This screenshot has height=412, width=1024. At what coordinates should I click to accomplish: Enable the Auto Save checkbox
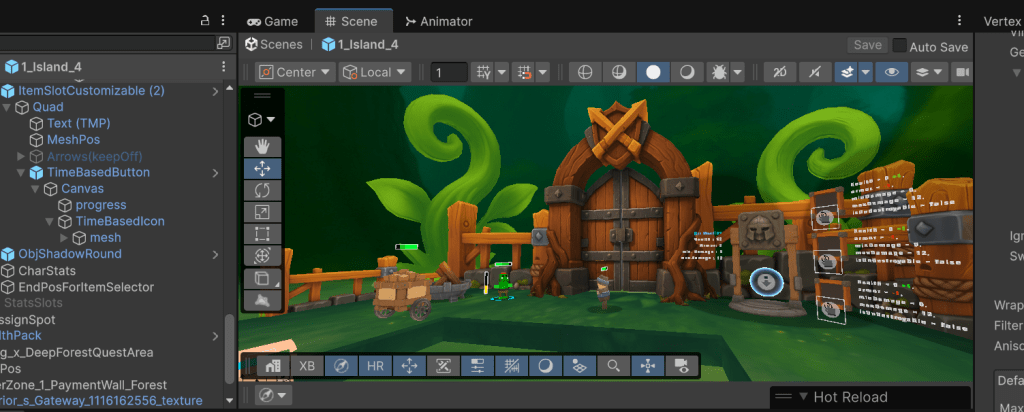pos(900,46)
